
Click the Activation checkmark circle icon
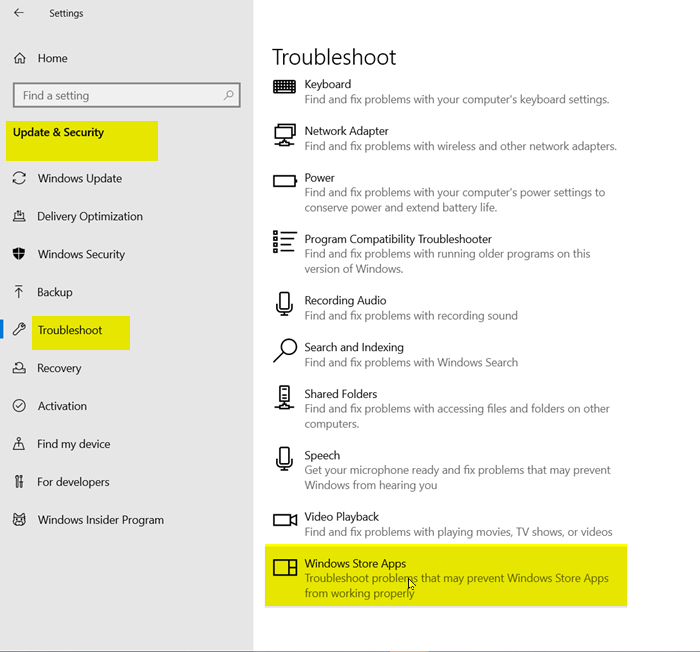(x=19, y=405)
